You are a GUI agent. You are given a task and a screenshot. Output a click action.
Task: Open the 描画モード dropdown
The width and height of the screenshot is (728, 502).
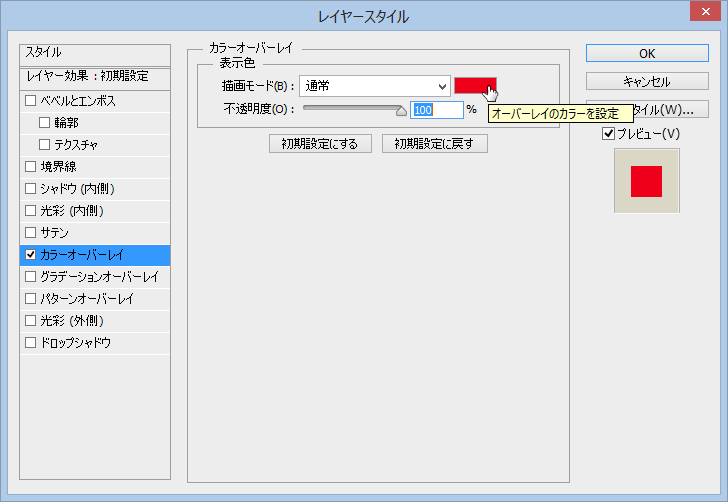pyautogui.click(x=374, y=87)
